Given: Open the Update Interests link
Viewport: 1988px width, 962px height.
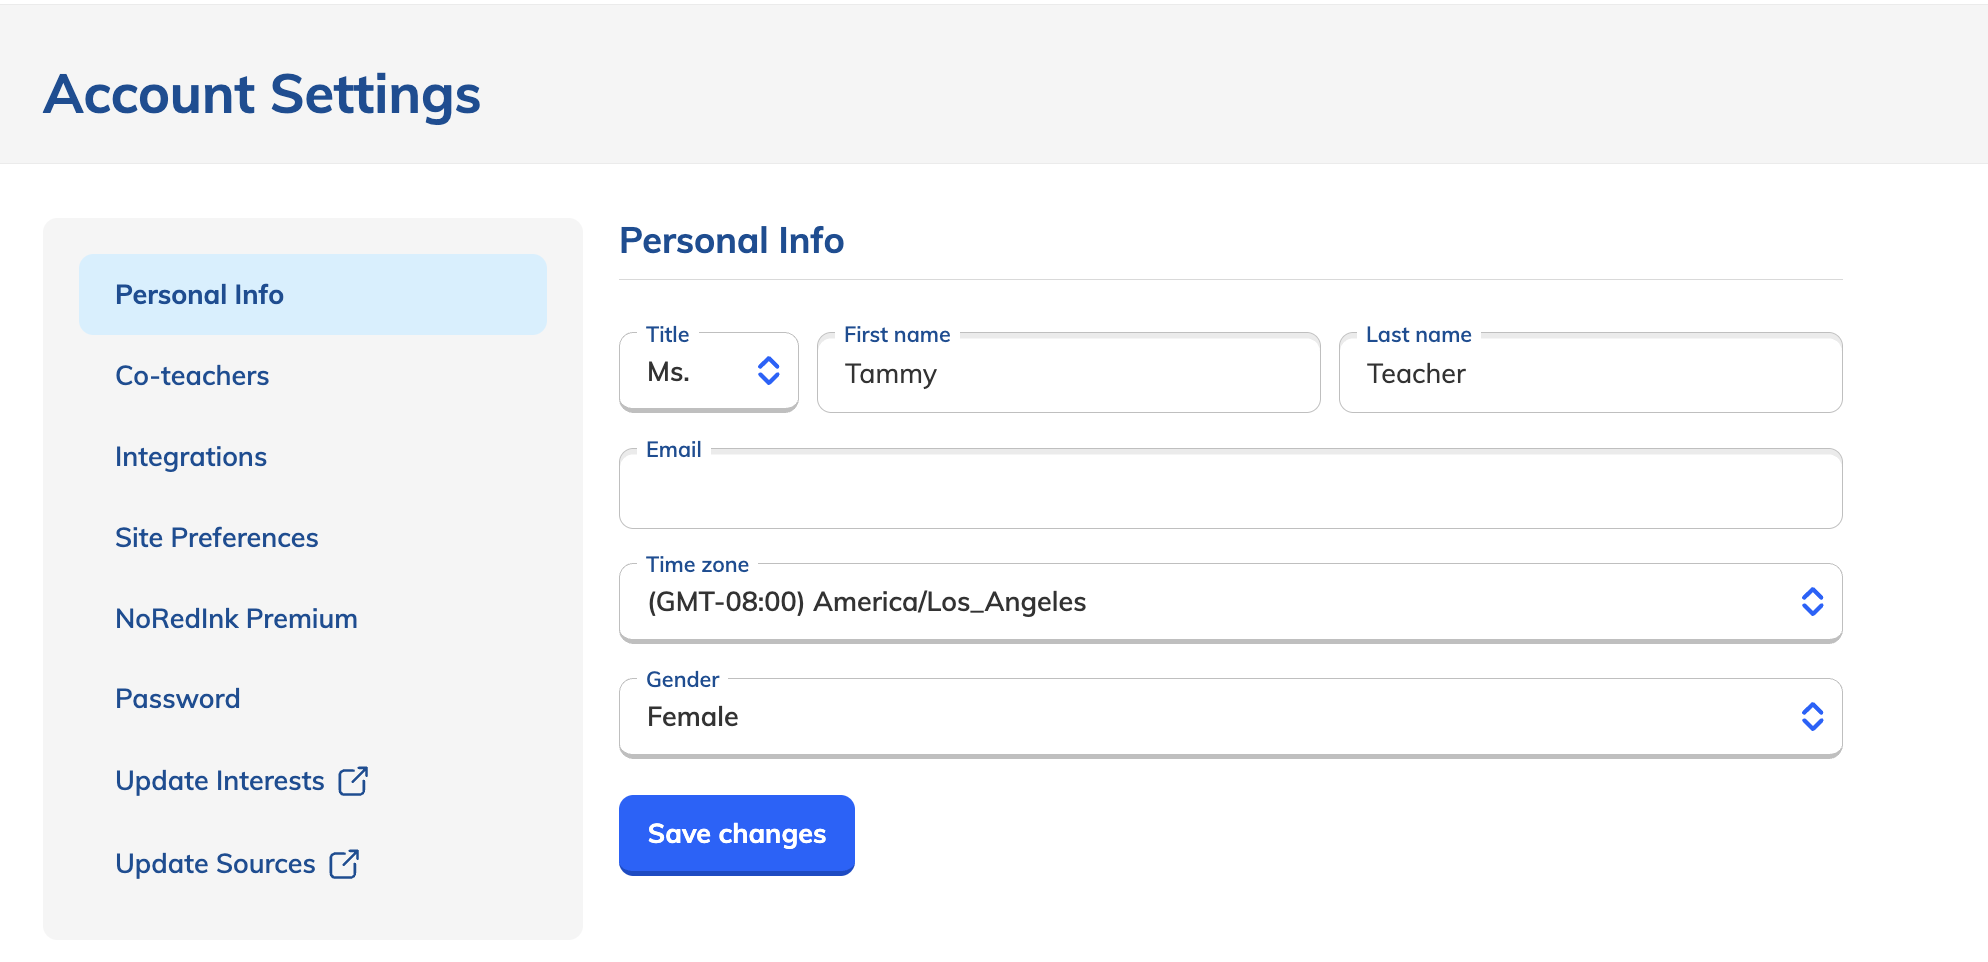Looking at the screenshot, I should click(x=241, y=780).
